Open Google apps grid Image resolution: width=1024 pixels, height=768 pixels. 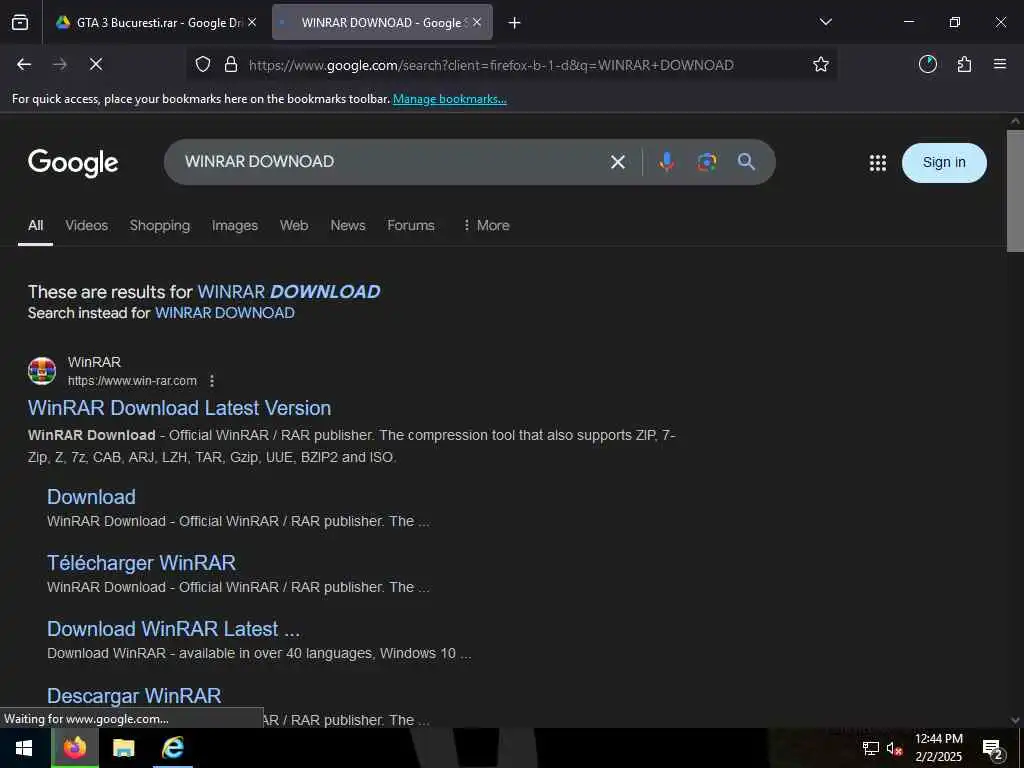(878, 163)
